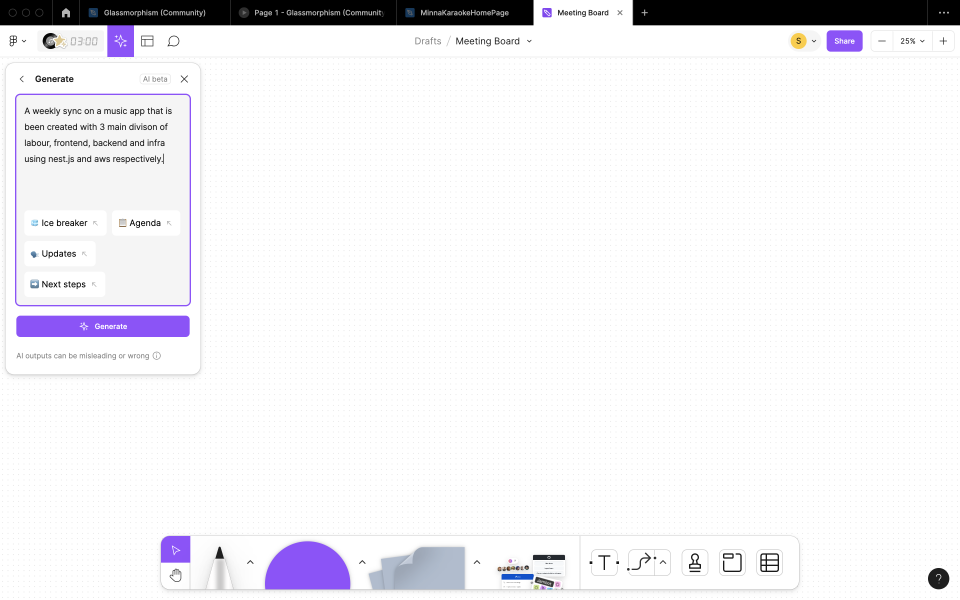960x600 pixels.
Task: Open the 25% zoom level dropdown
Action: (909, 41)
